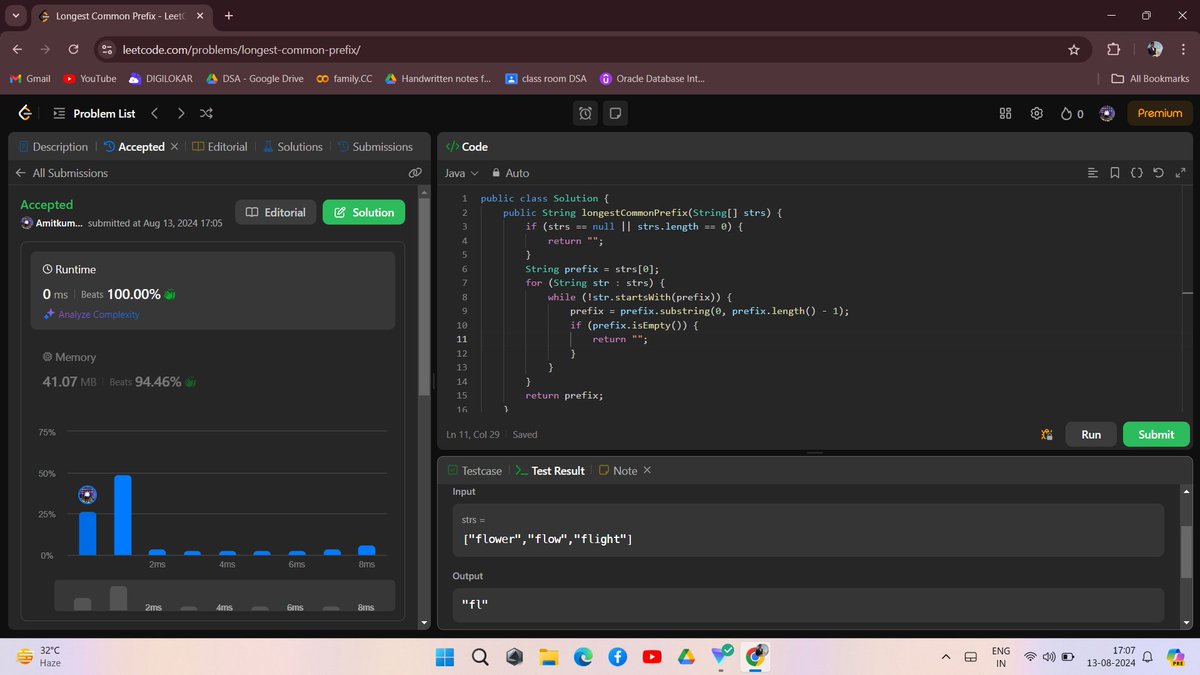Close the Accepted tab
The width and height of the screenshot is (1200, 675).
point(174,146)
